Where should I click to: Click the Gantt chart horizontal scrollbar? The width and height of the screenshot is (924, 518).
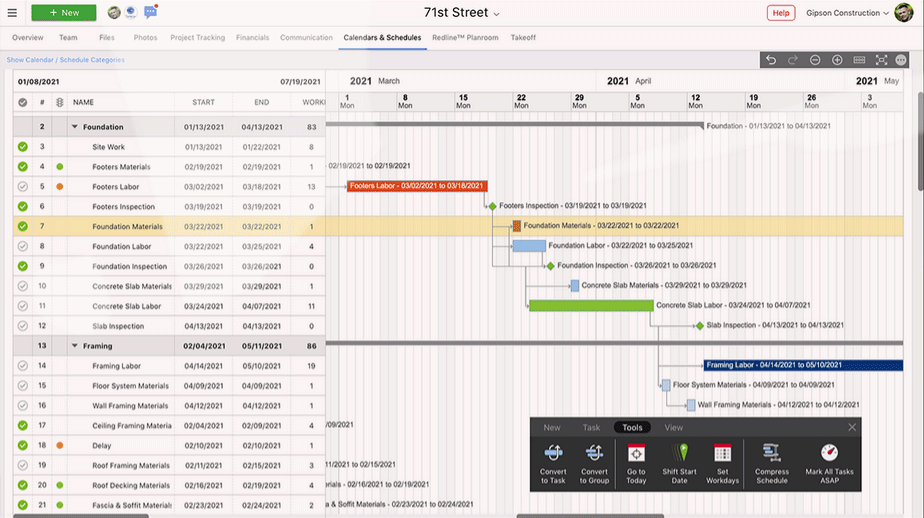click(x=590, y=516)
